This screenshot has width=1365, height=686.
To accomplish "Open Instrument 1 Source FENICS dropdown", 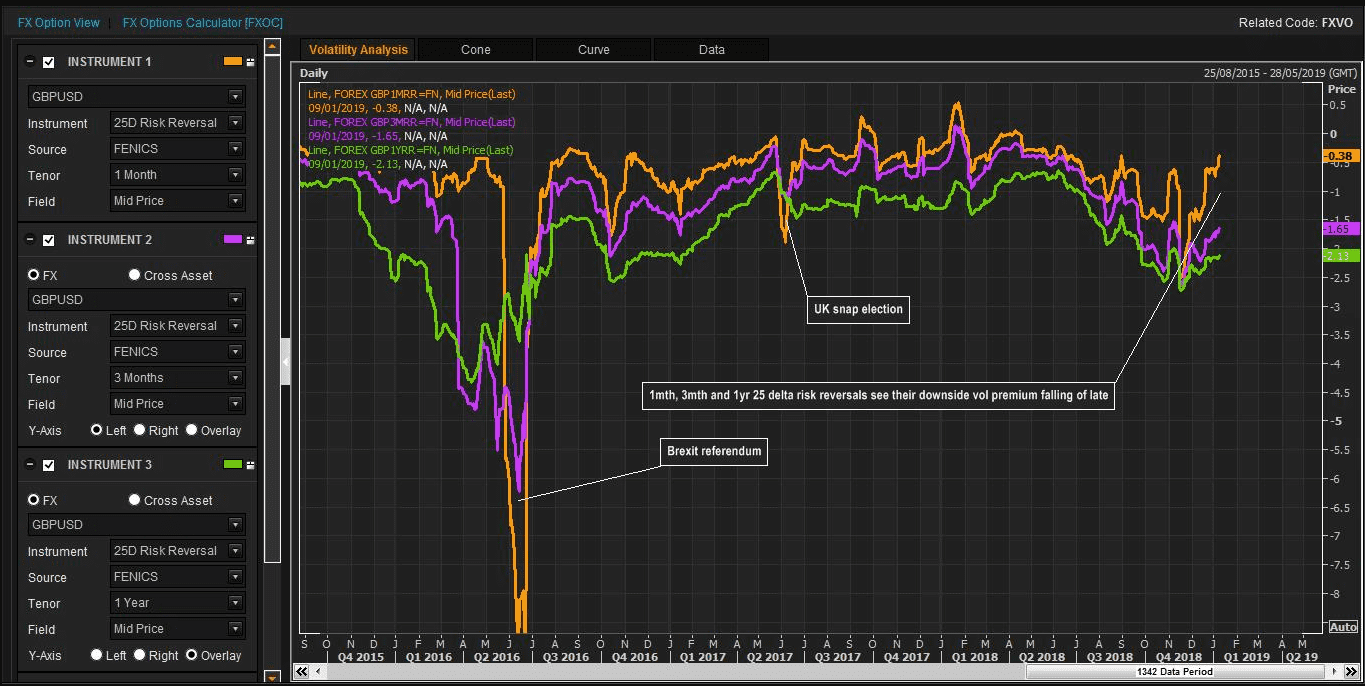I will 177,149.
